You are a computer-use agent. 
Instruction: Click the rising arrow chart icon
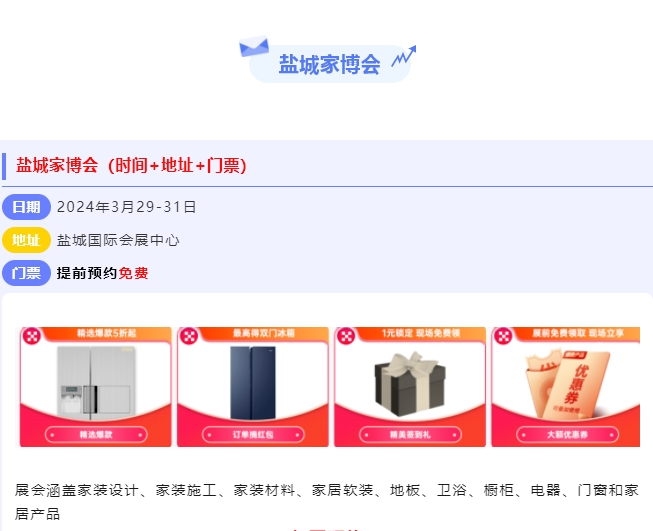pyautogui.click(x=404, y=56)
